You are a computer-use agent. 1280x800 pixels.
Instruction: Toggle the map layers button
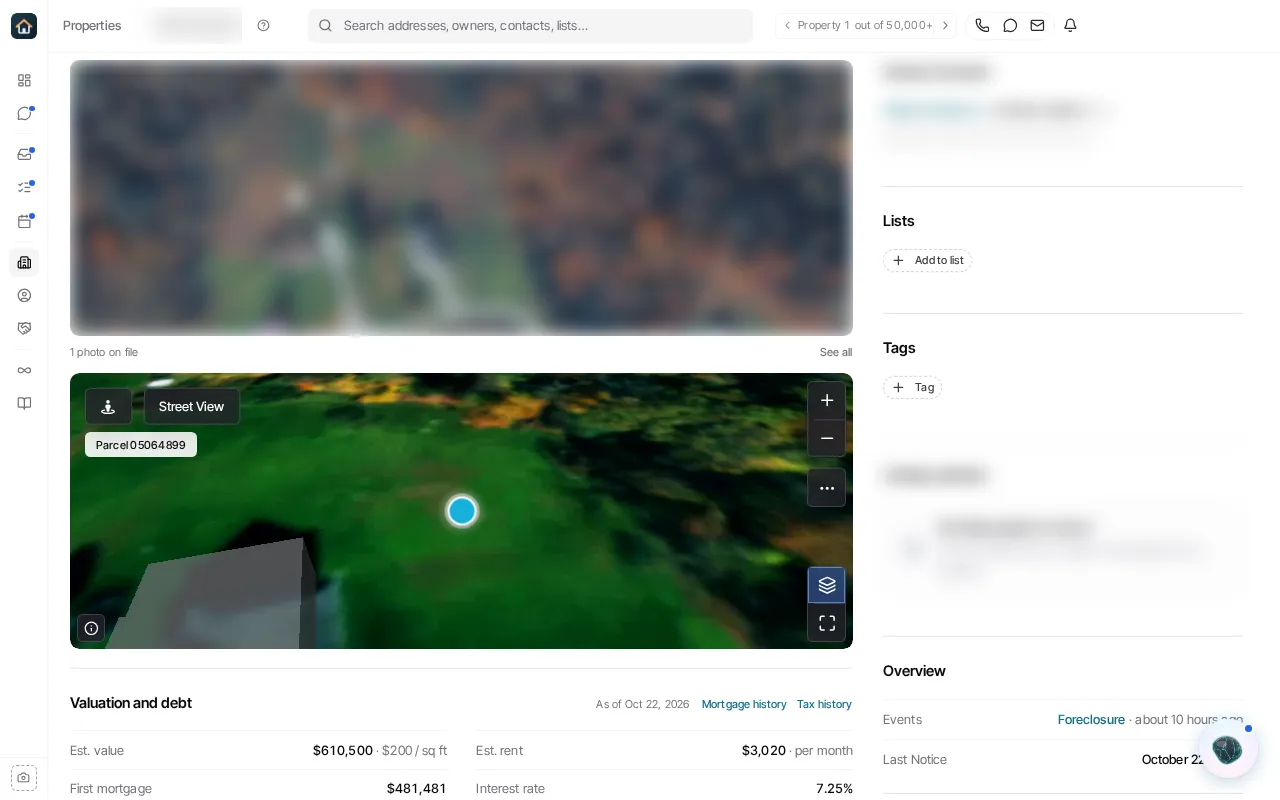click(x=826, y=585)
